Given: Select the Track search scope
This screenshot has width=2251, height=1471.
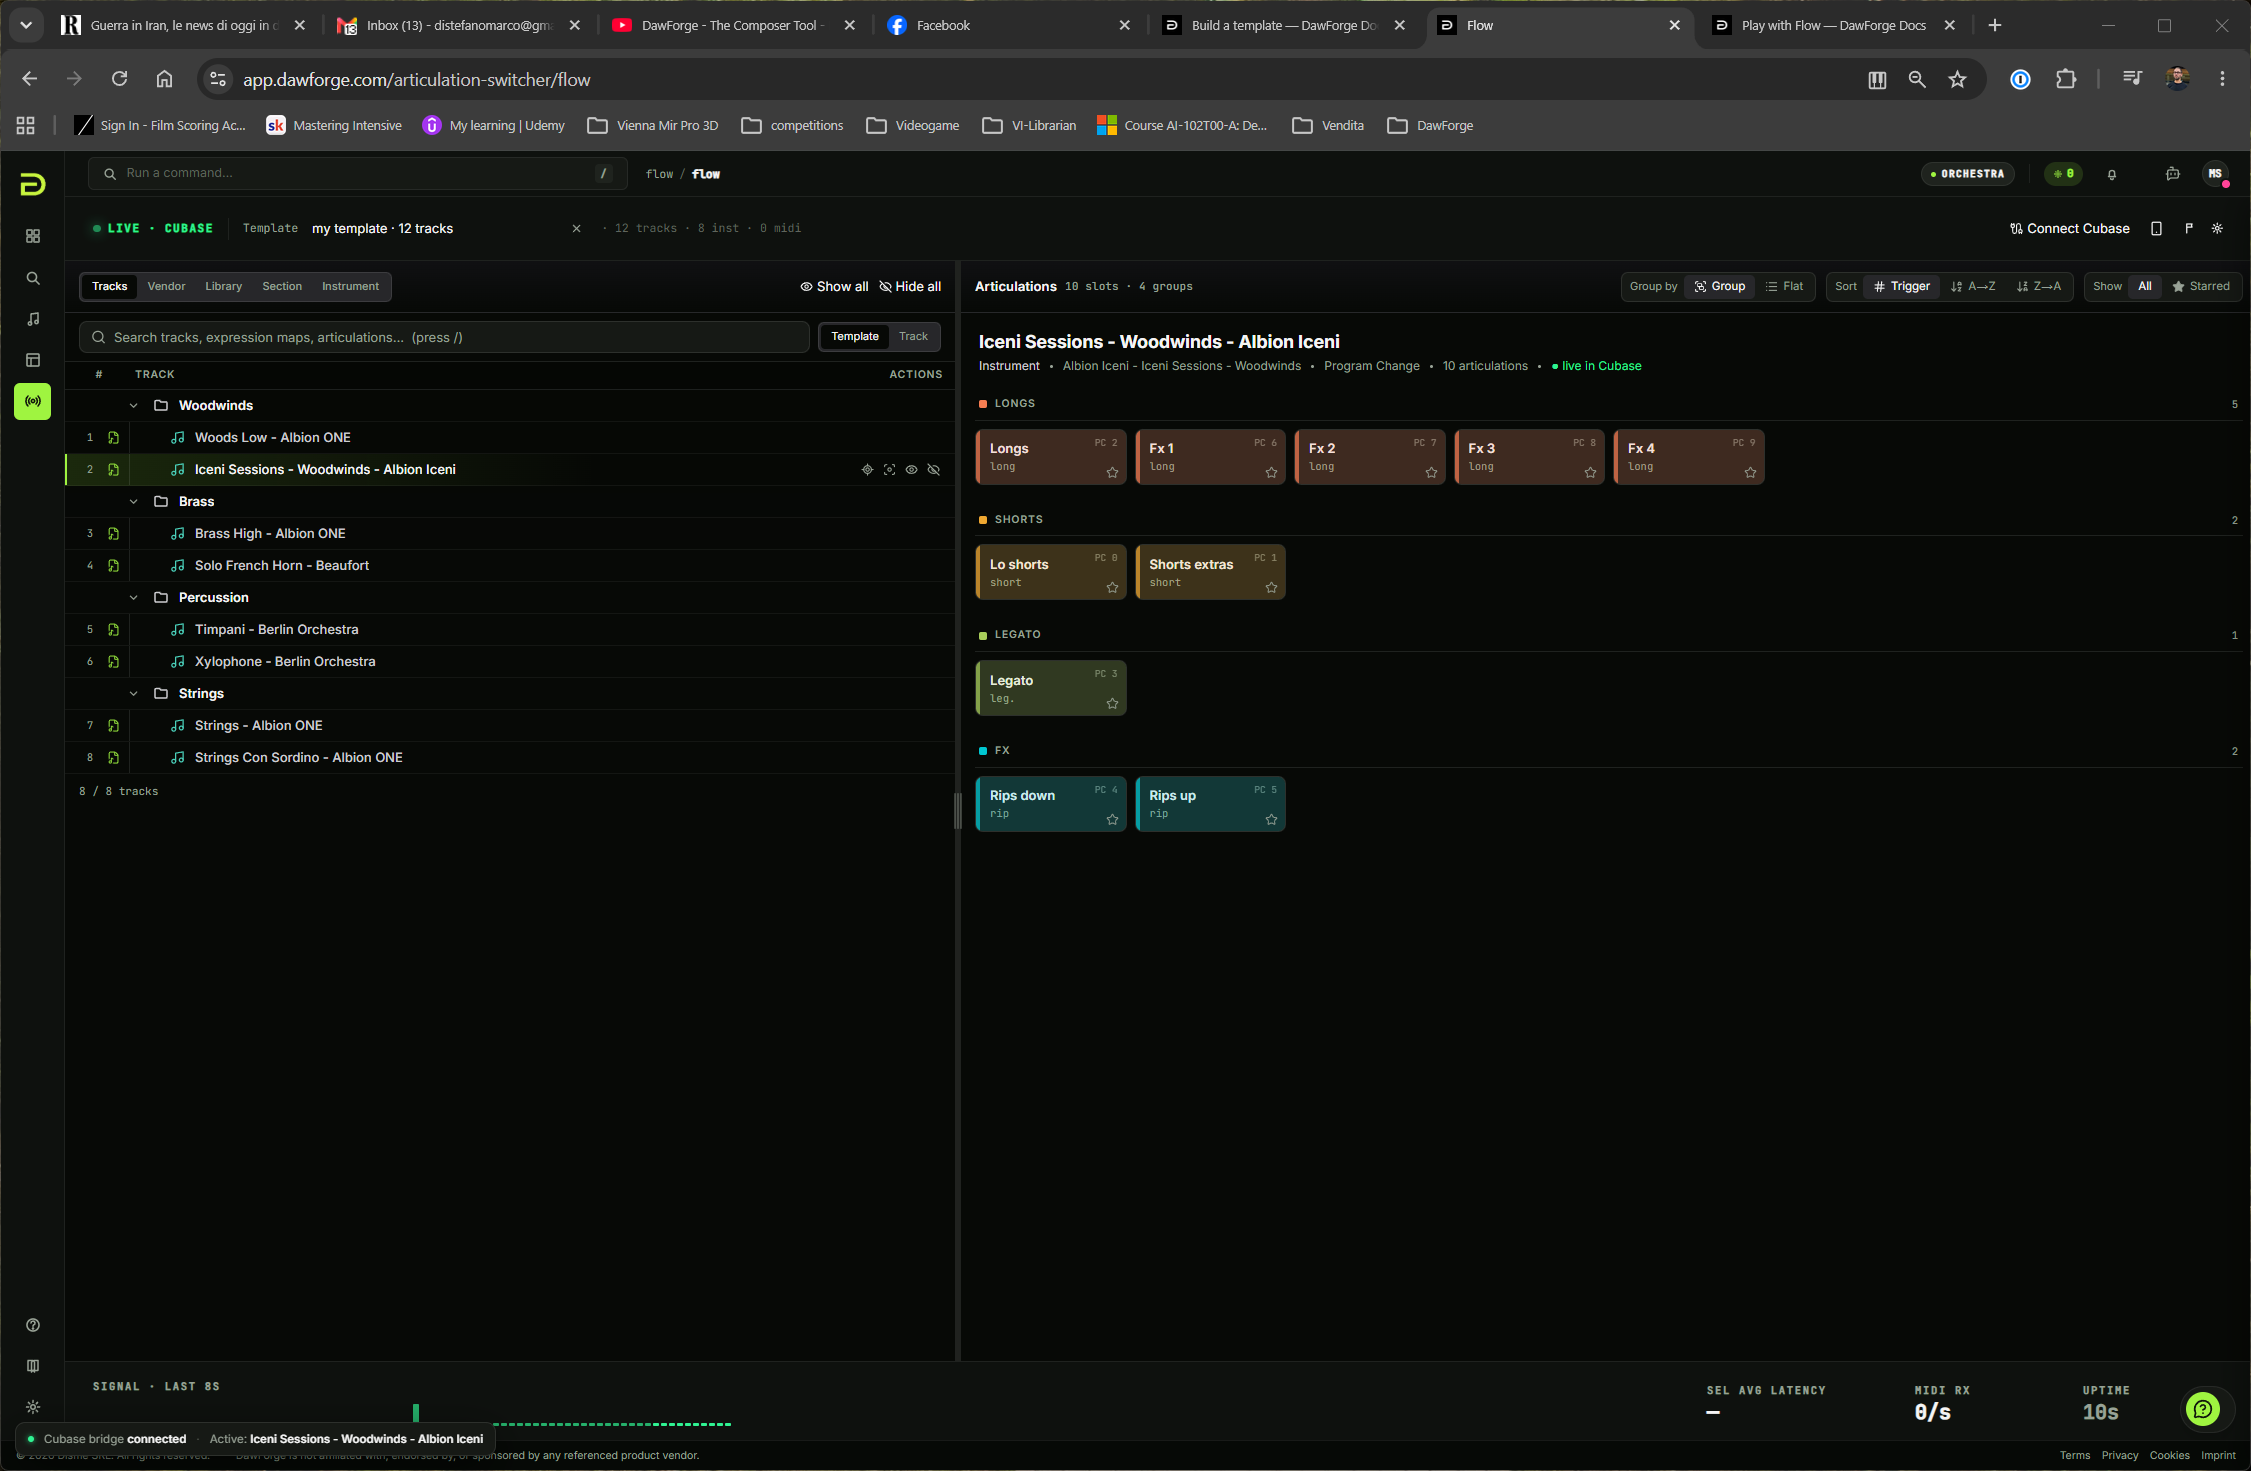Looking at the screenshot, I should tap(913, 337).
